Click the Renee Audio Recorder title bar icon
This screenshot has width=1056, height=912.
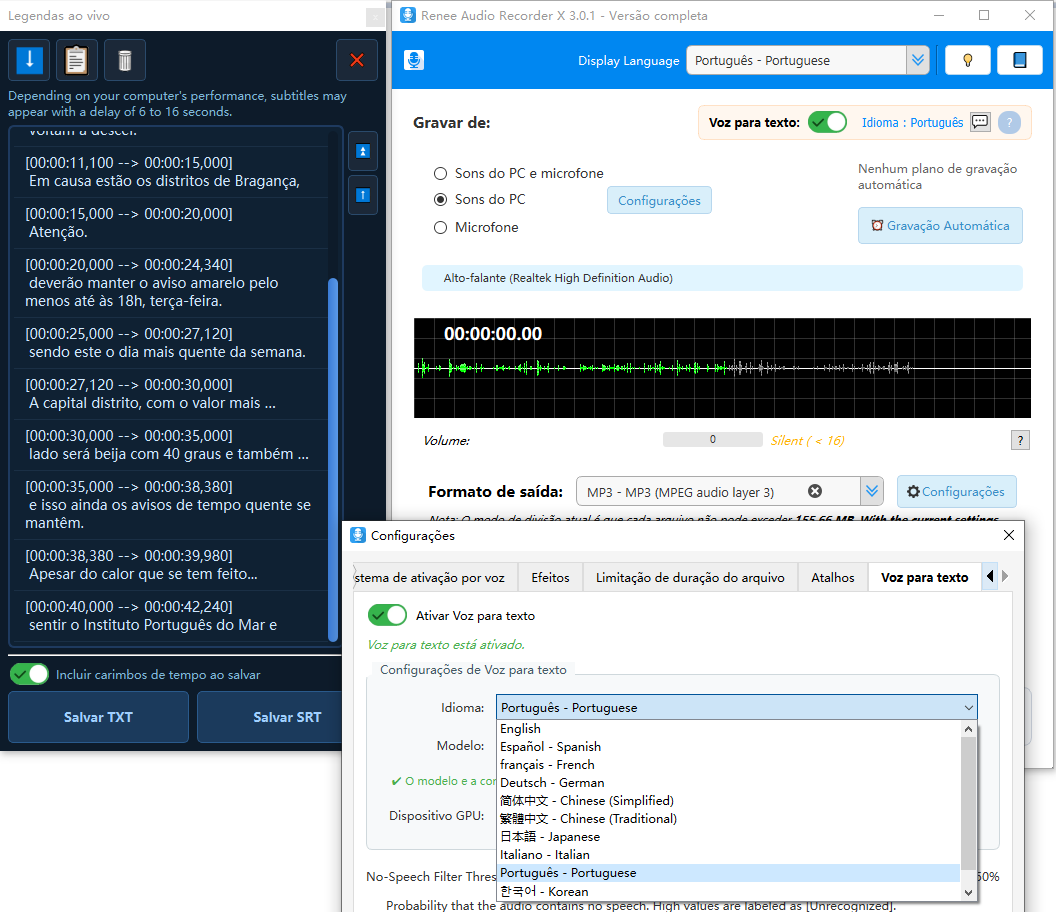click(407, 15)
